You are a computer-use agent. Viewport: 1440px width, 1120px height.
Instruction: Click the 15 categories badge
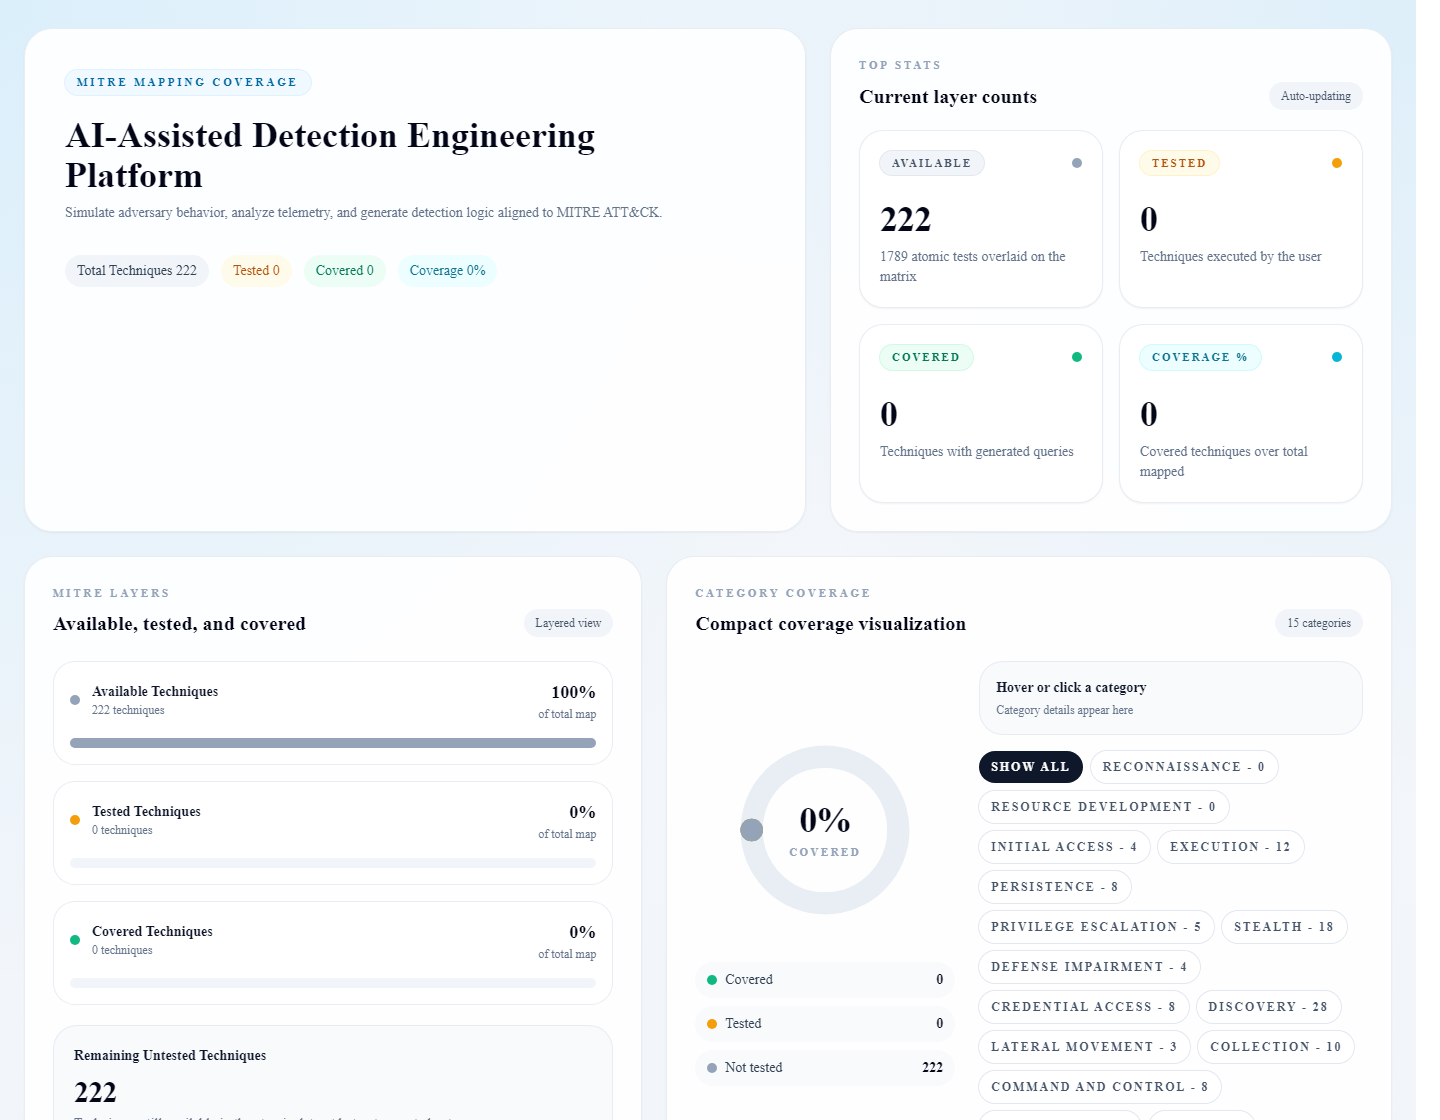tap(1319, 623)
